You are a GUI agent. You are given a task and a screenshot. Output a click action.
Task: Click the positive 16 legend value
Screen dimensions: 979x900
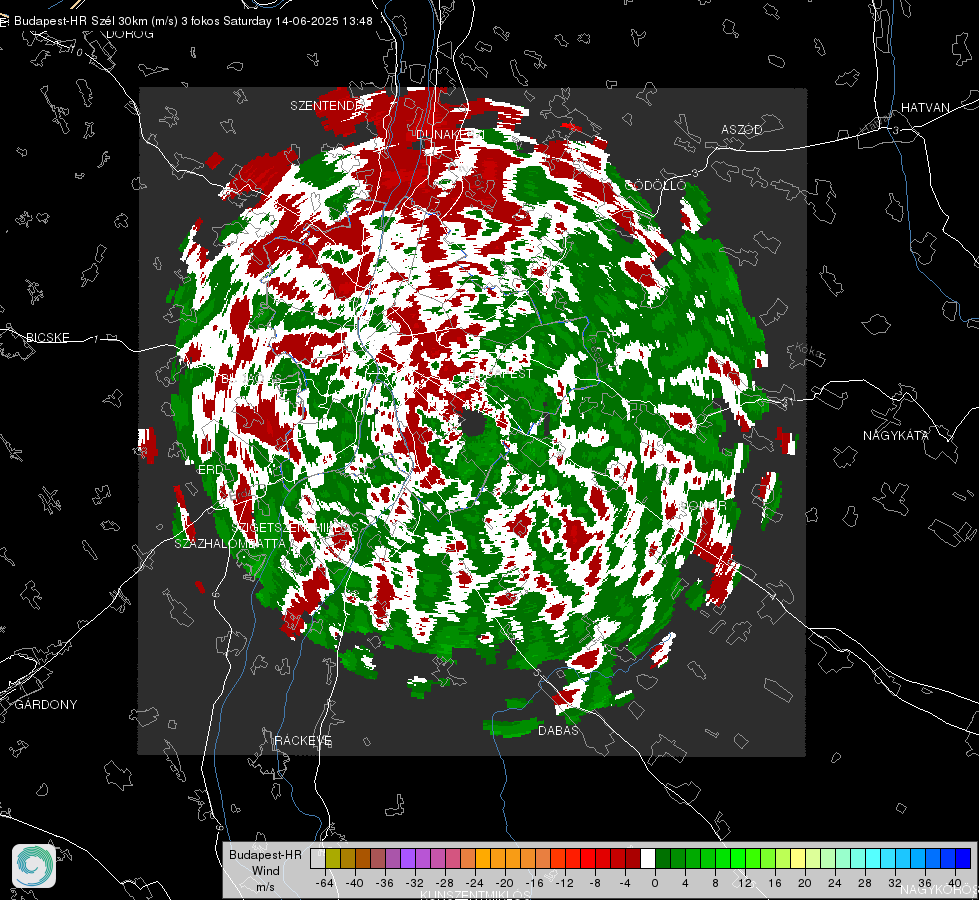[x=775, y=883]
